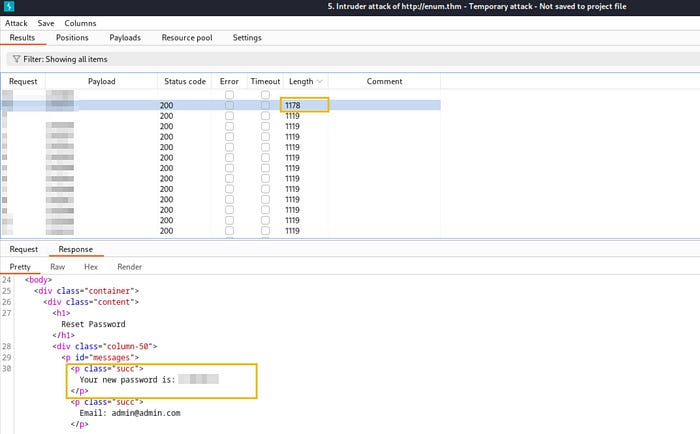Toggle the Length column sort arrow
Screen dimensions: 700x434
320,81
